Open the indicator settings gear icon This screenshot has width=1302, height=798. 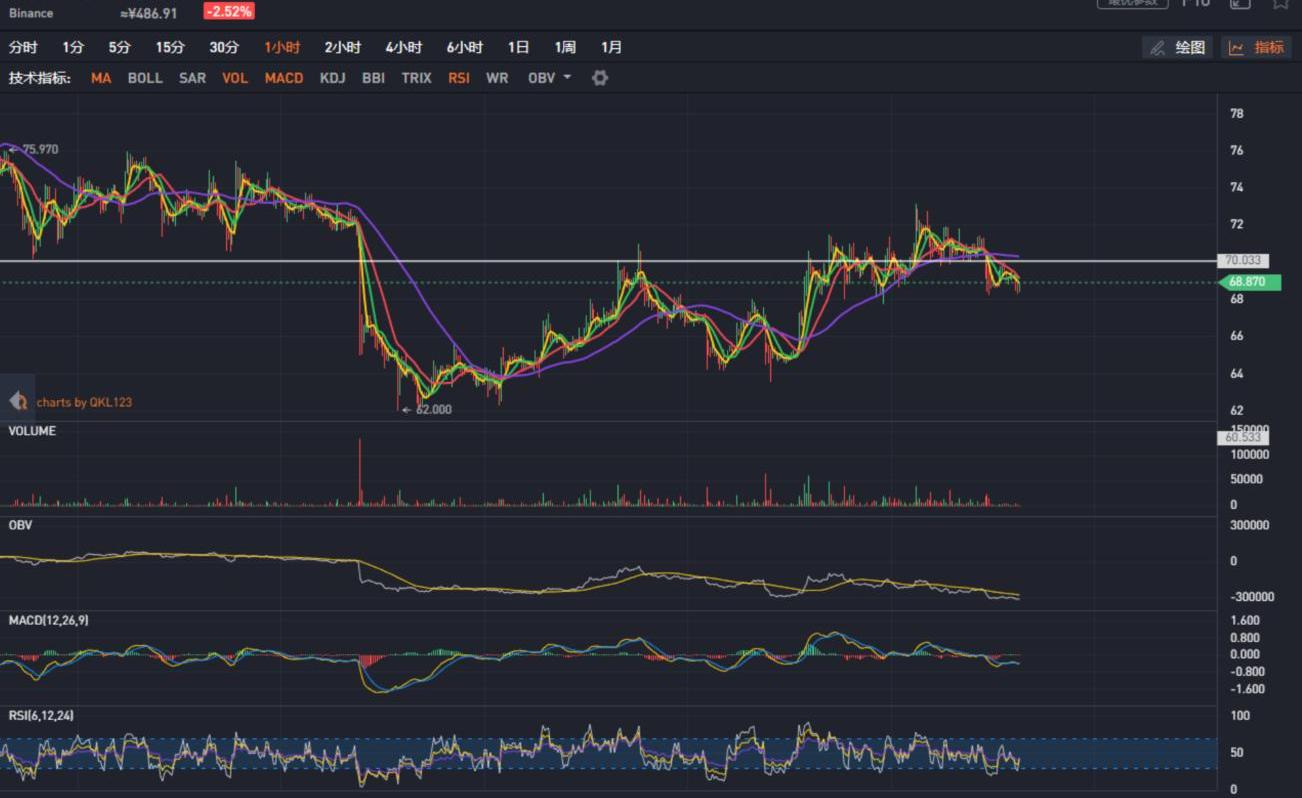(600, 78)
